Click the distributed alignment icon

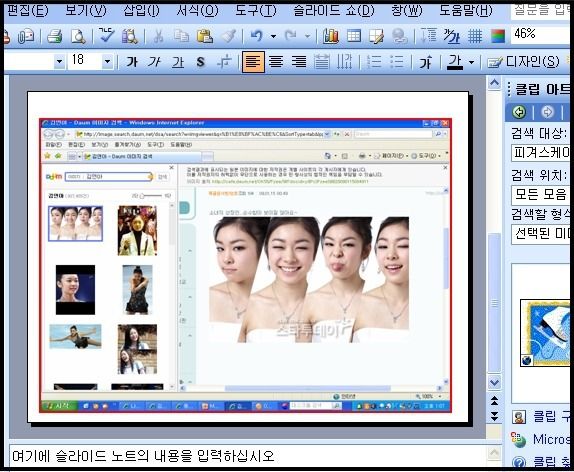[322, 62]
